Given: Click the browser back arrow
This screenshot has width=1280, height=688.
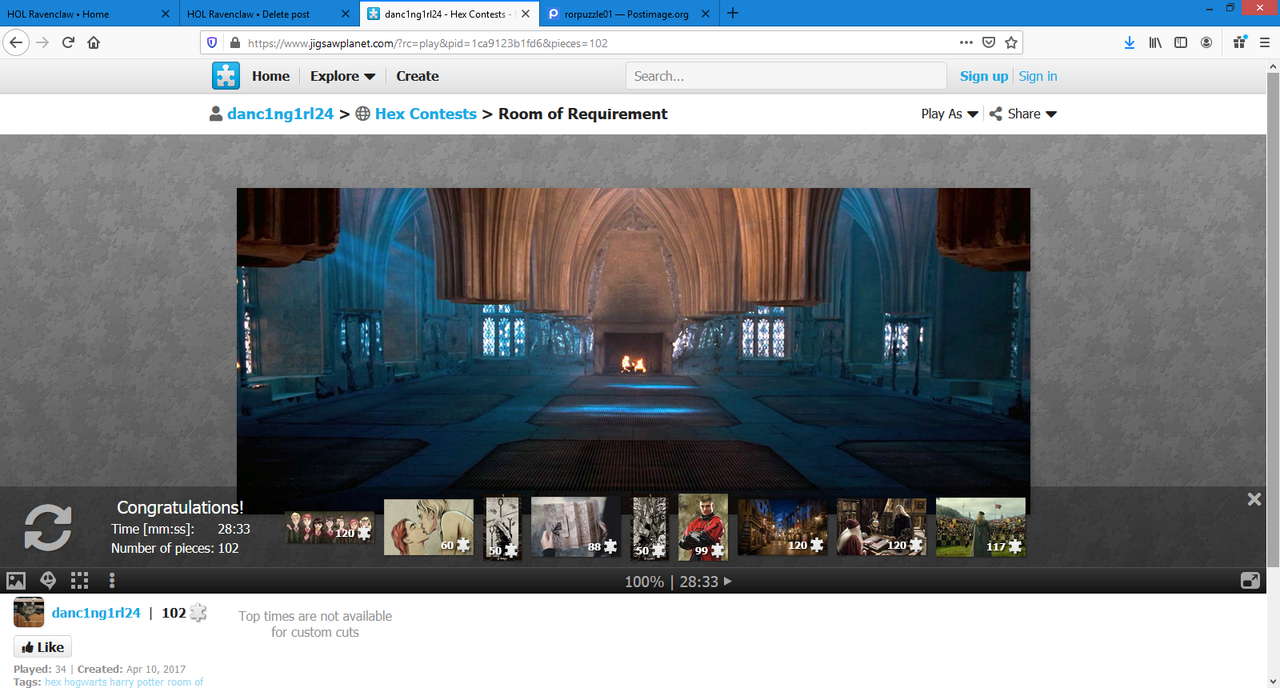Looking at the screenshot, I should (x=16, y=43).
